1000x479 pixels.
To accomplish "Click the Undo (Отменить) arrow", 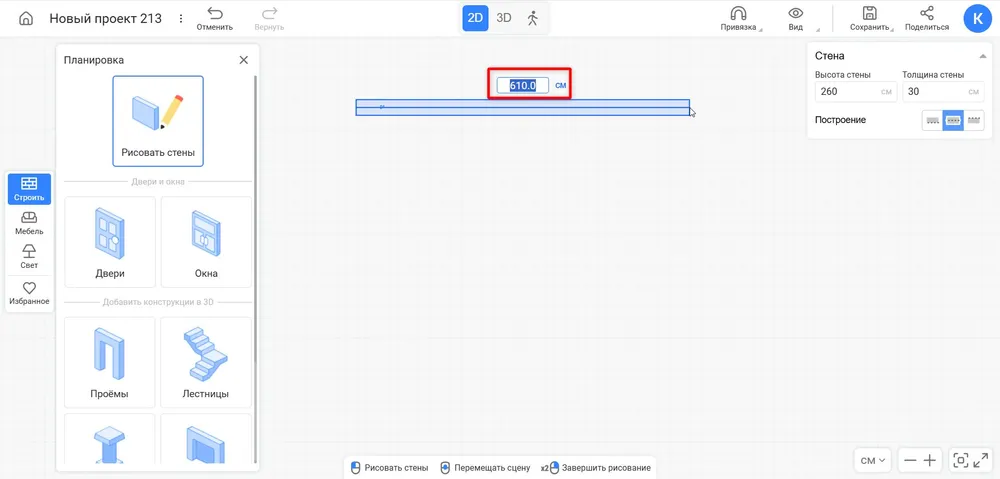I will [x=214, y=13].
